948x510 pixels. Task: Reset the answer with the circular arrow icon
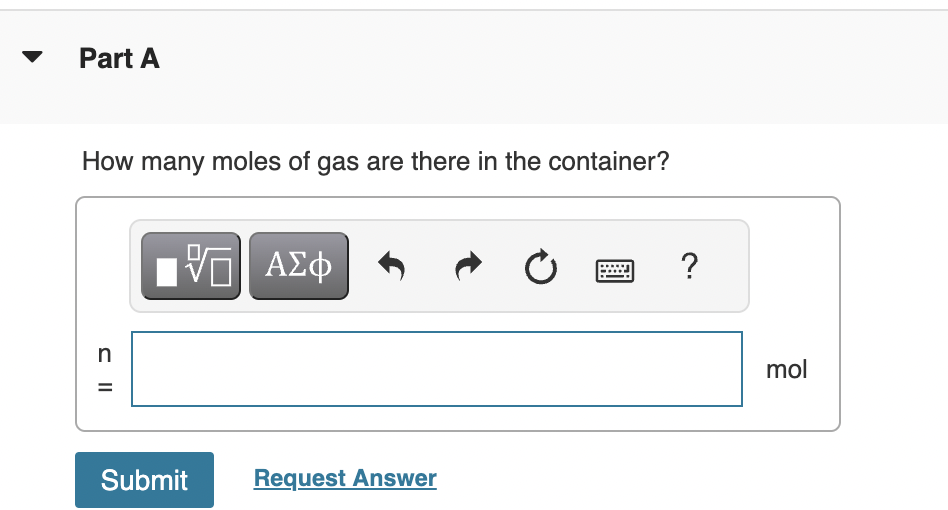(541, 266)
